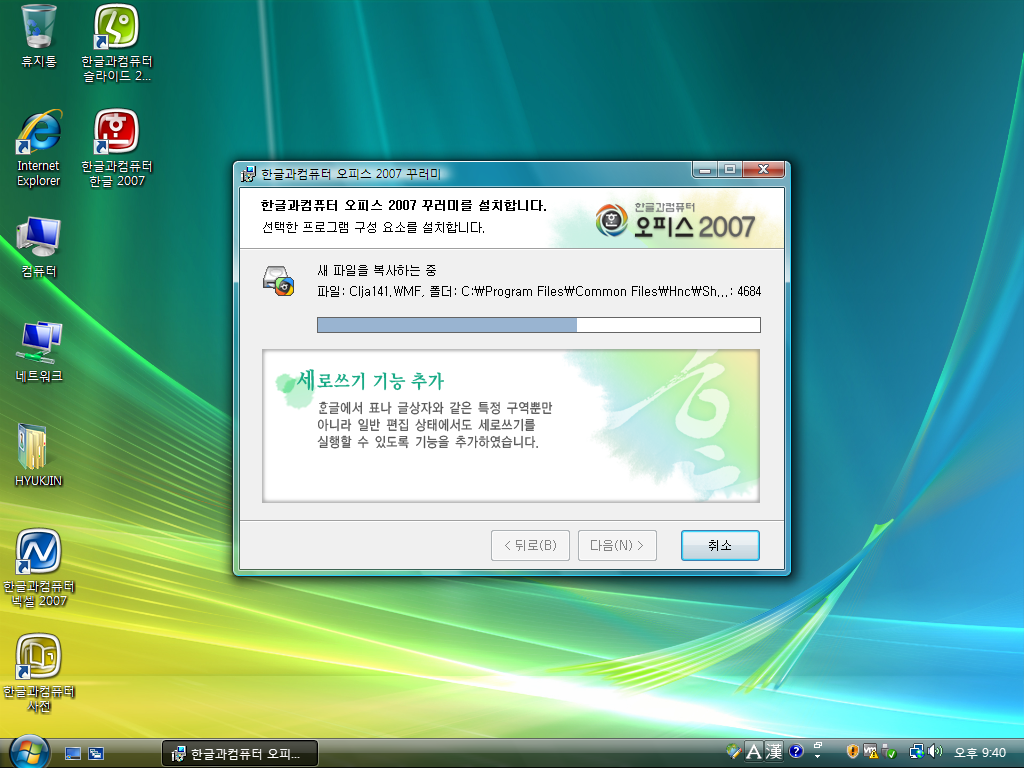Screen dimensions: 1024x768
Task: Toggle the 漢 Hanja conversion indicator
Action: [x=774, y=752]
